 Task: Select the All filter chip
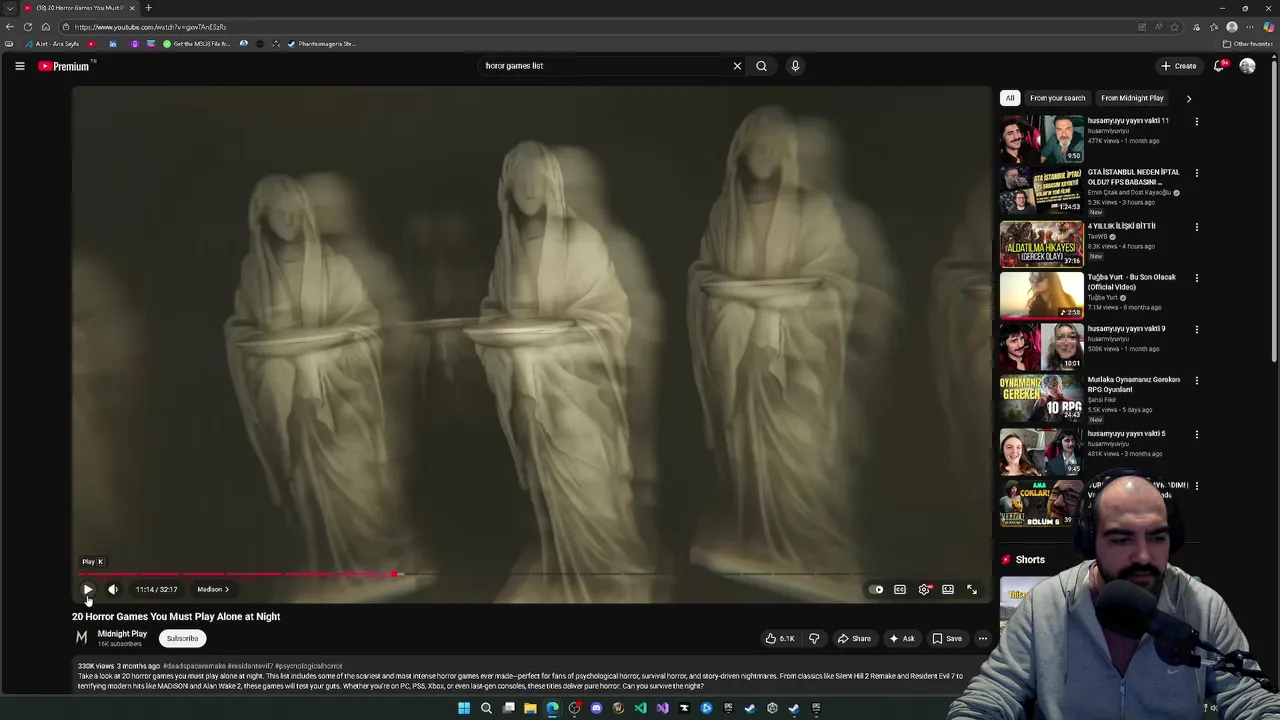point(1010,98)
